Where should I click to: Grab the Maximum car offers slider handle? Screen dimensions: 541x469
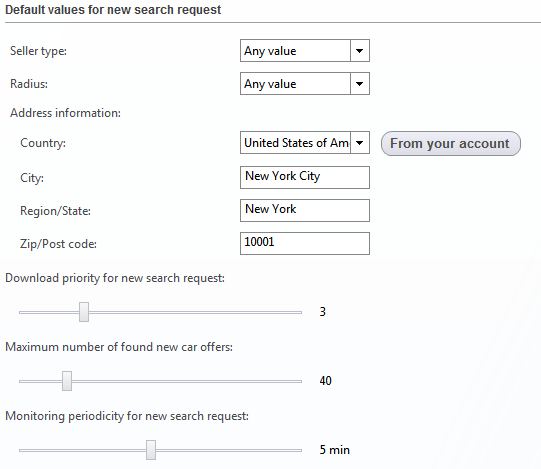(x=67, y=381)
